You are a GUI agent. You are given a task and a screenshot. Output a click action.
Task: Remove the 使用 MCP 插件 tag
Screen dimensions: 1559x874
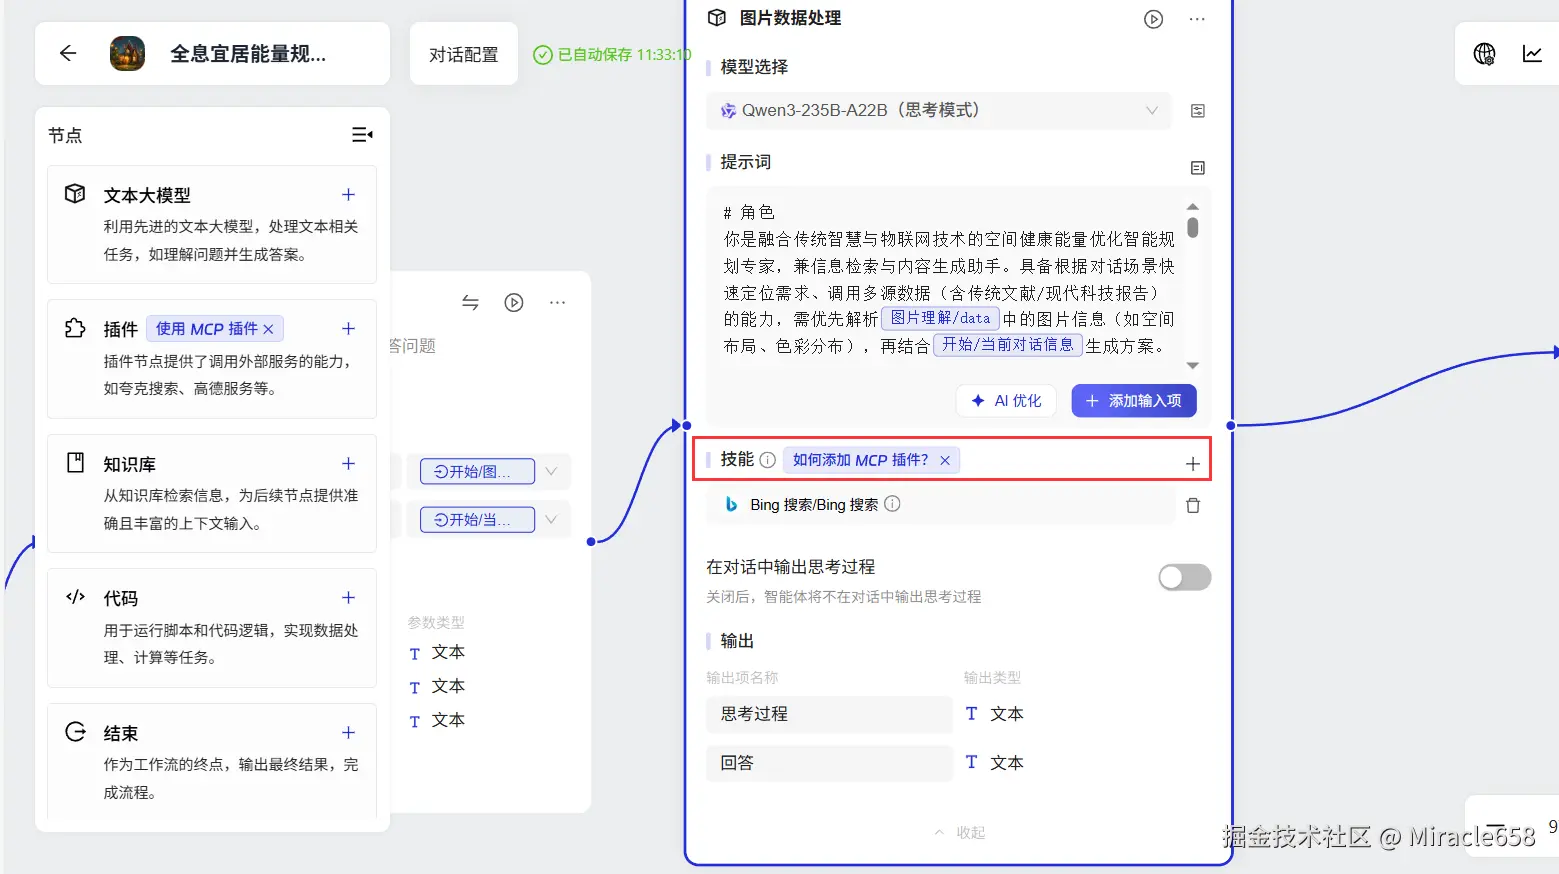(268, 328)
